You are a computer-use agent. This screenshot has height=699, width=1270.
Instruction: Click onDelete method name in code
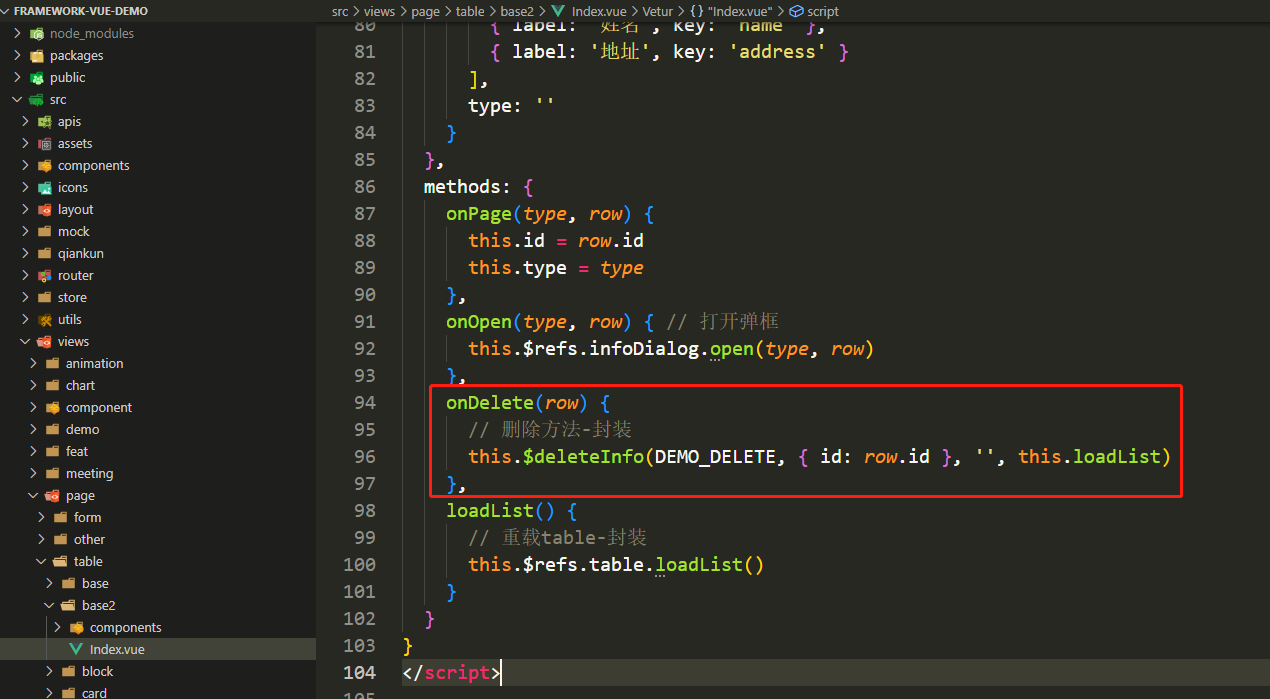pyautogui.click(x=490, y=402)
